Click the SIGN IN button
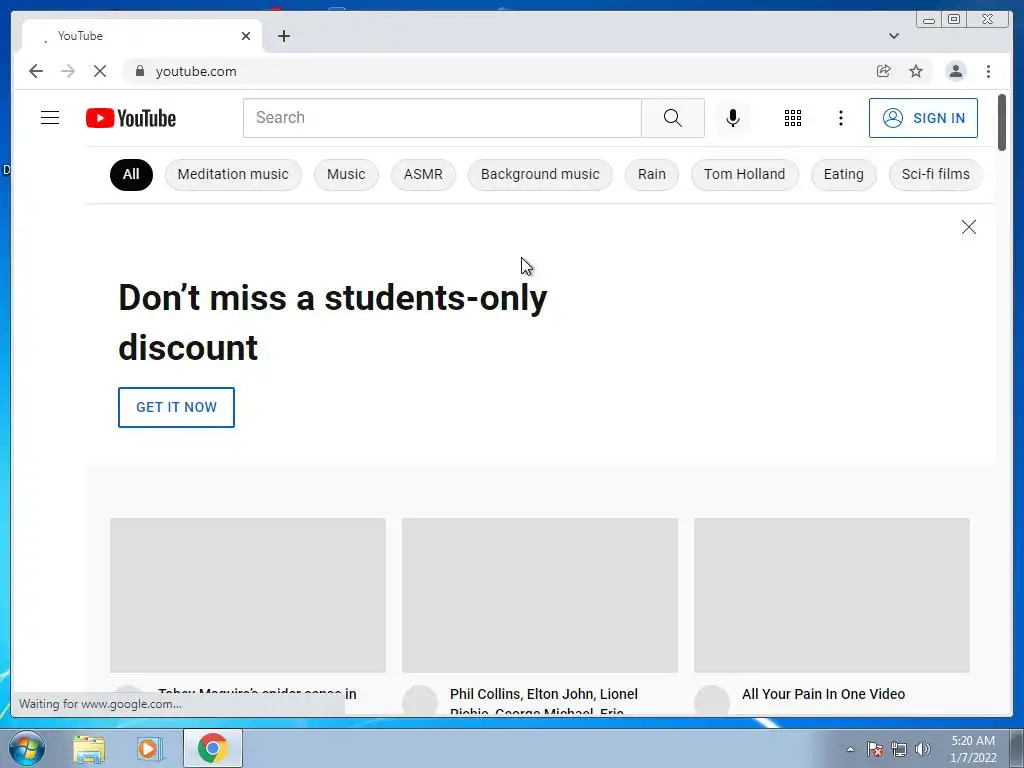Image resolution: width=1024 pixels, height=768 pixels. click(x=923, y=118)
